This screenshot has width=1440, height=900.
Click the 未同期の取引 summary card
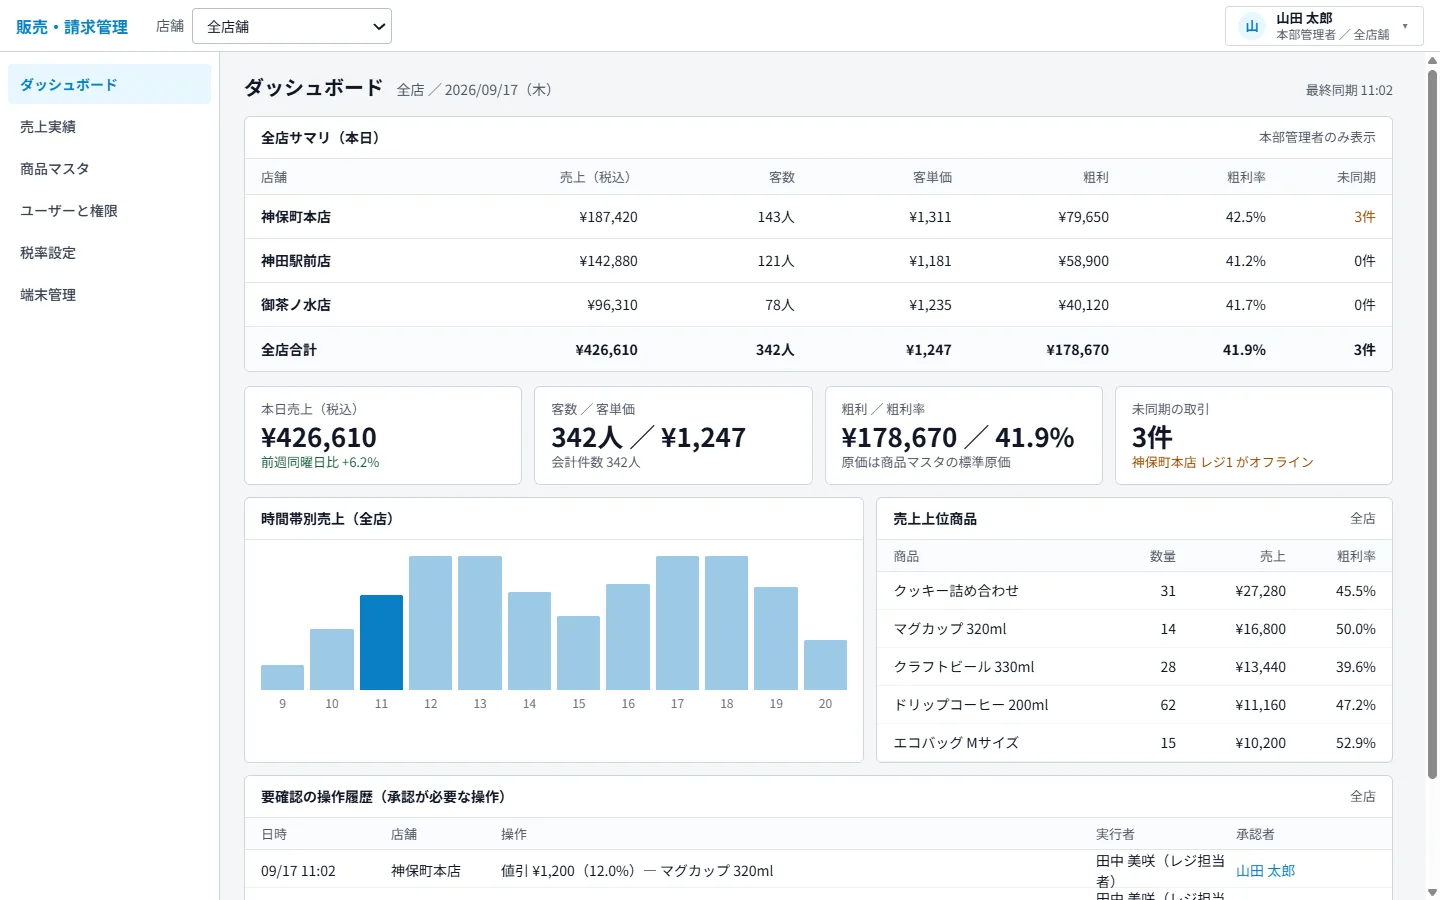pyautogui.click(x=1253, y=435)
